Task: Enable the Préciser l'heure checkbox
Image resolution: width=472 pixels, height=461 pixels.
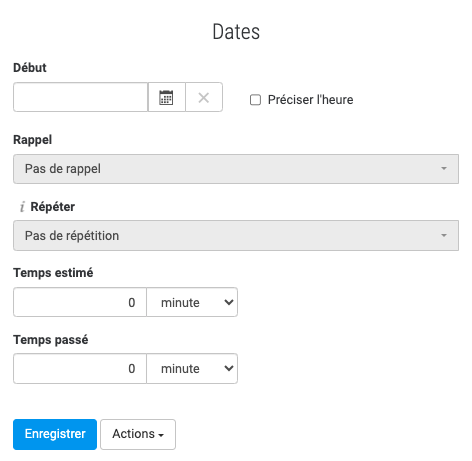Action: (255, 100)
